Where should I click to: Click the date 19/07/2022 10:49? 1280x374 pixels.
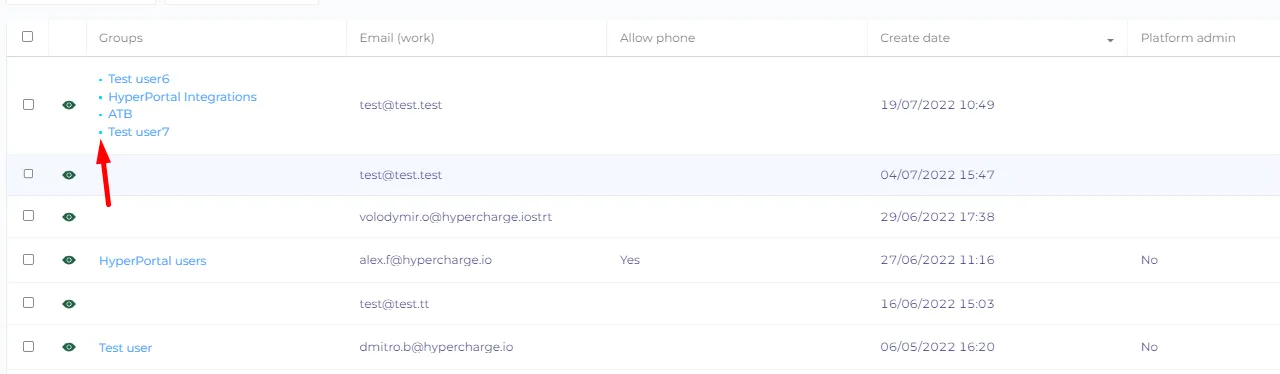pyautogui.click(x=937, y=105)
